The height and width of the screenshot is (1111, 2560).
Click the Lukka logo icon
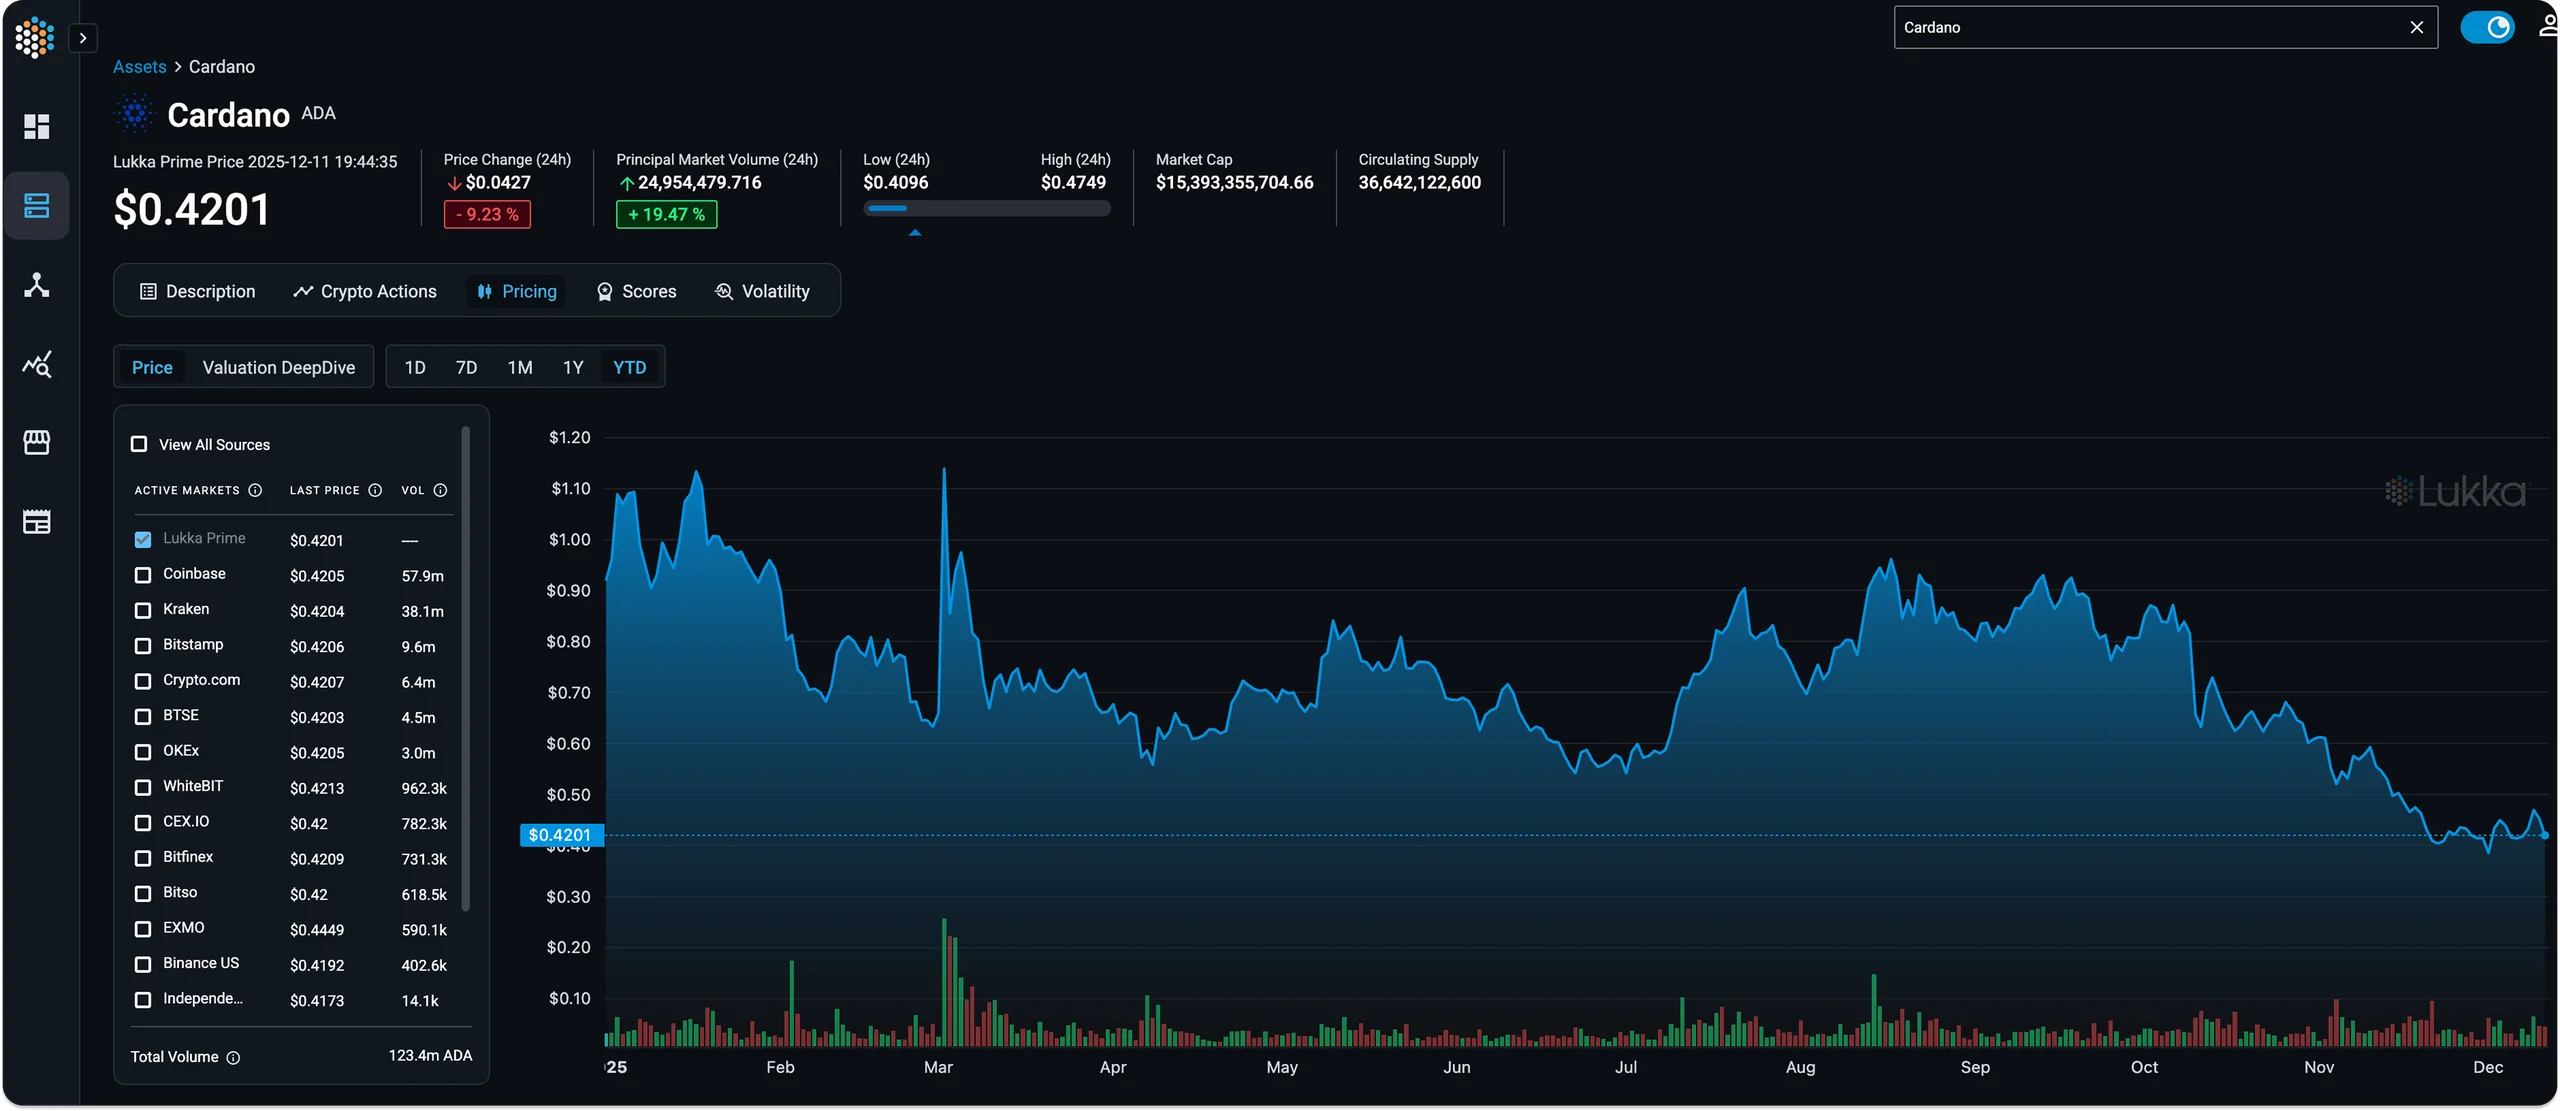pyautogui.click(x=35, y=37)
